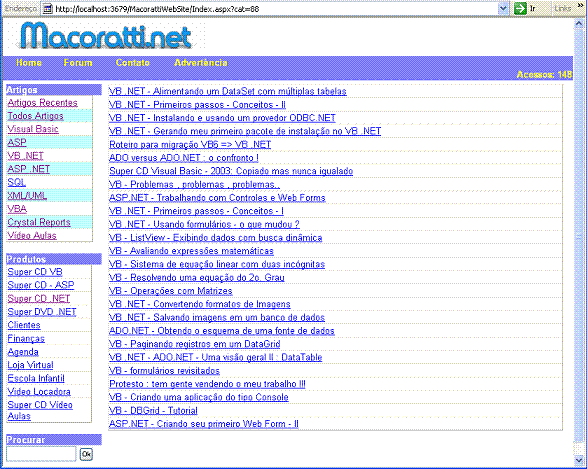Open the Advertência menu item
Image resolution: width=587 pixels, height=469 pixels.
click(201, 63)
